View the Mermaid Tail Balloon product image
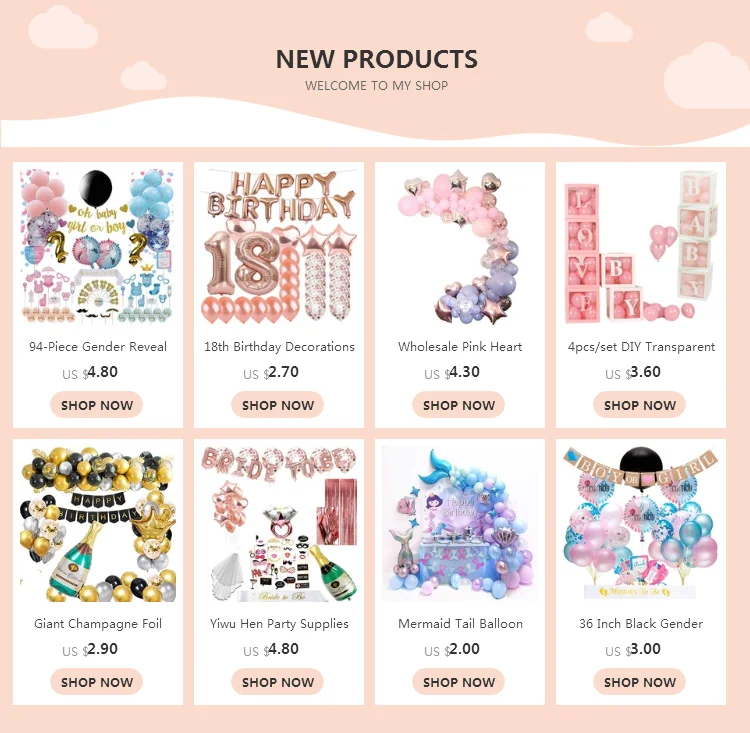The image size is (750, 733). 460,524
